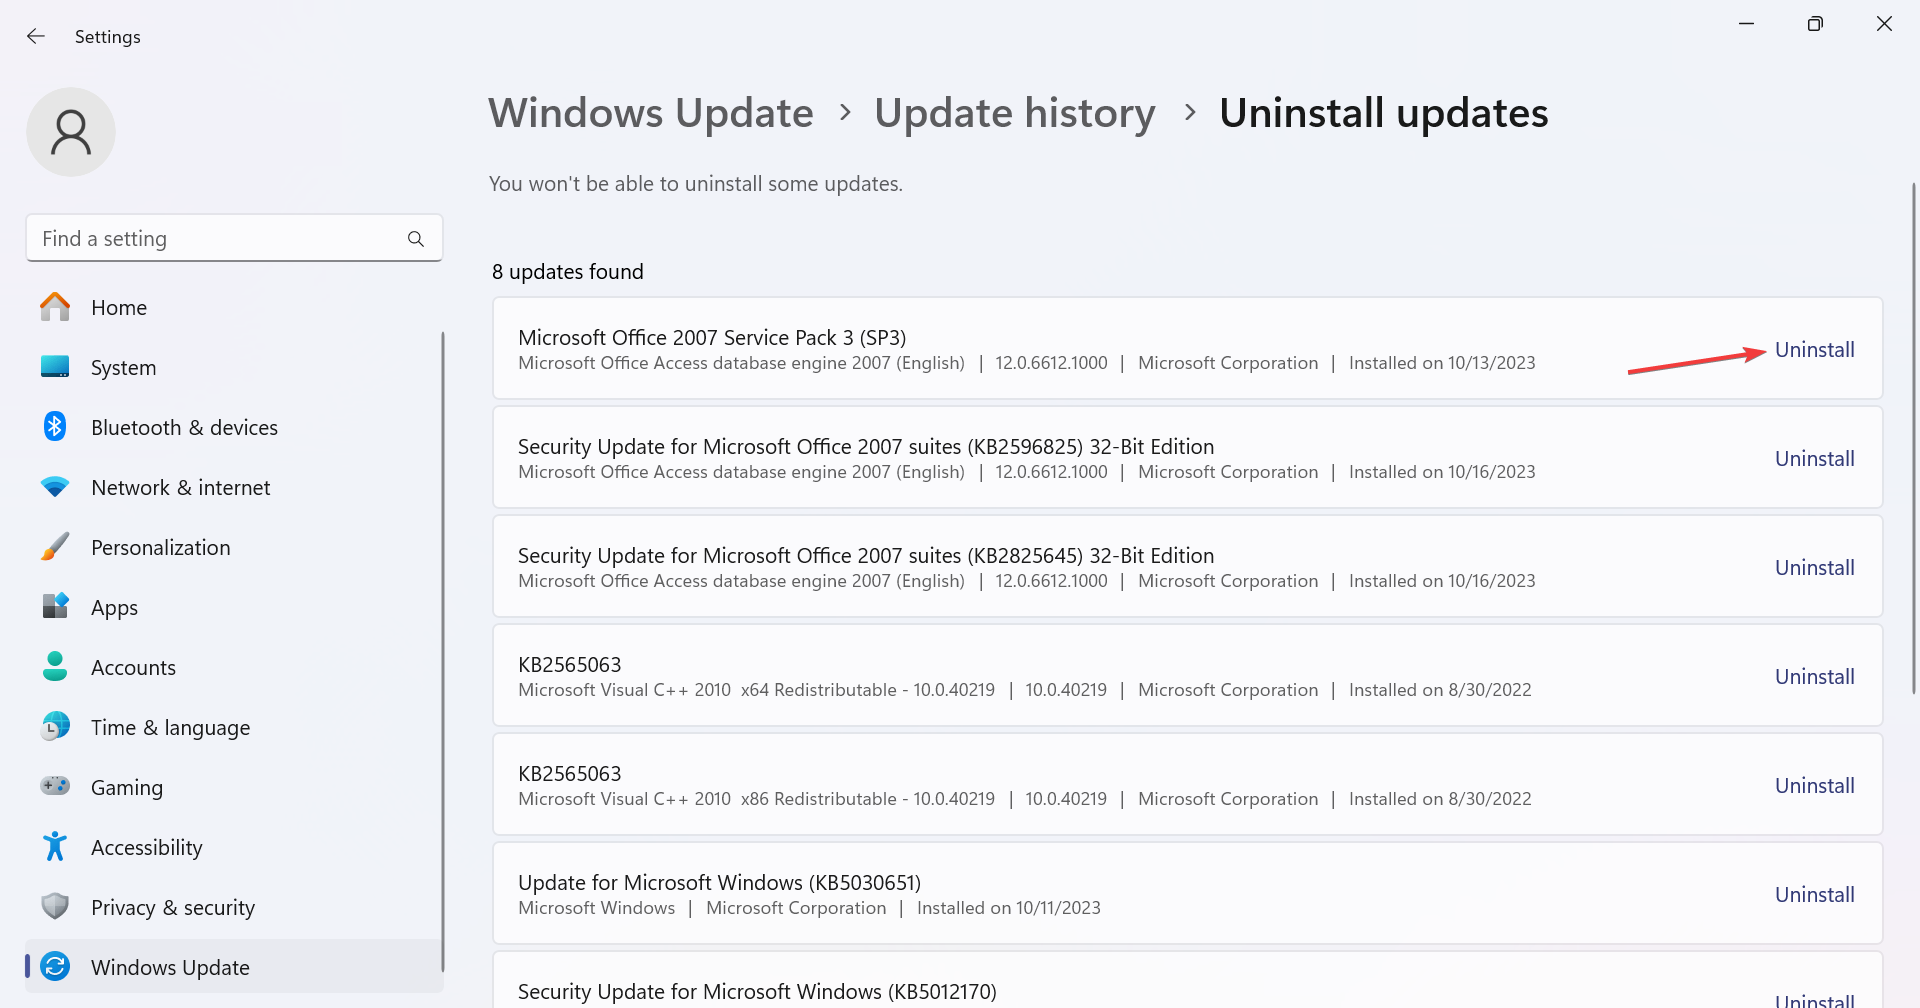Open Gaming settings
Screen dimensions: 1920x1008
click(126, 788)
